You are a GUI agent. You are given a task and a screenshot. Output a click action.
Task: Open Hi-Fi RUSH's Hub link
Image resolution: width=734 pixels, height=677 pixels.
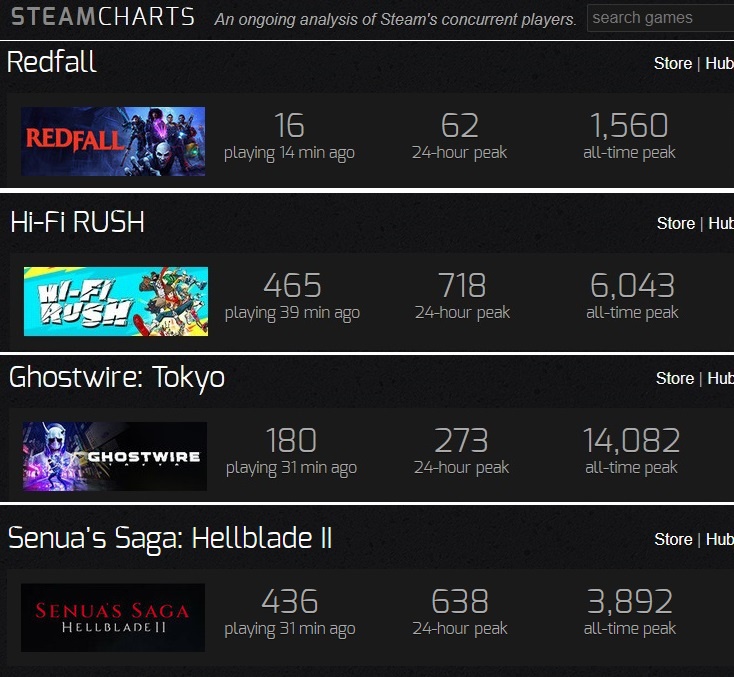(721, 223)
